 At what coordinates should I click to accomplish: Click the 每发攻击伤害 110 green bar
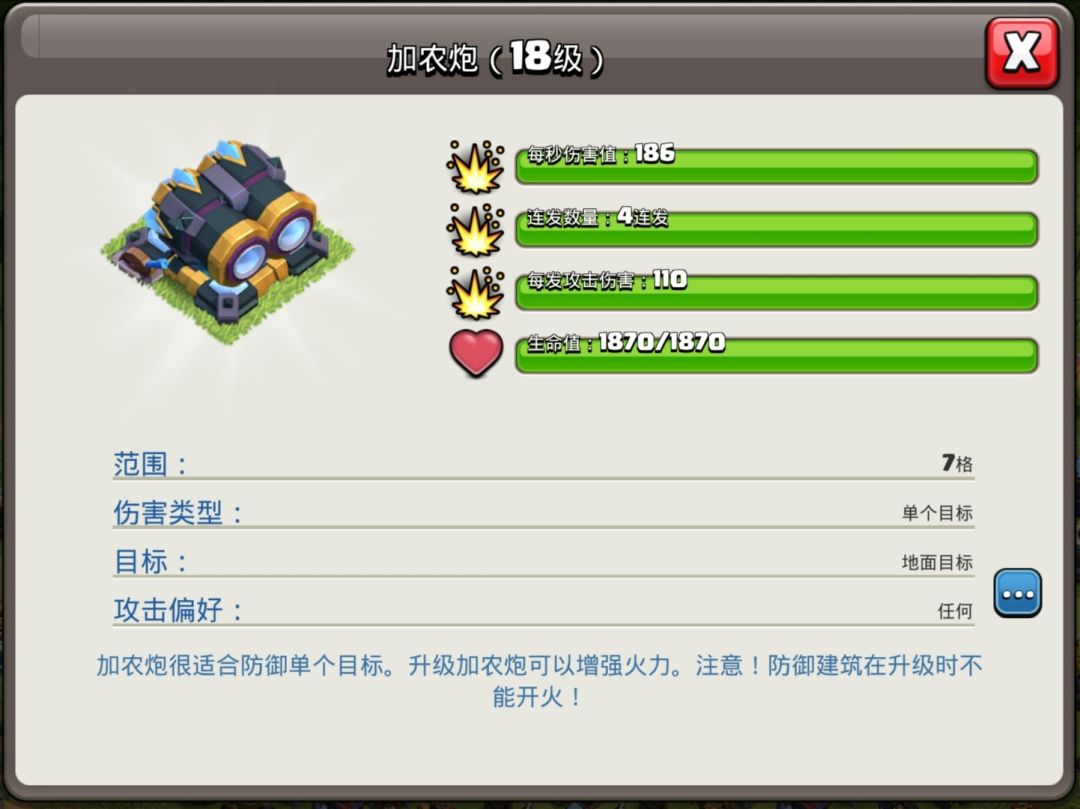(x=776, y=293)
